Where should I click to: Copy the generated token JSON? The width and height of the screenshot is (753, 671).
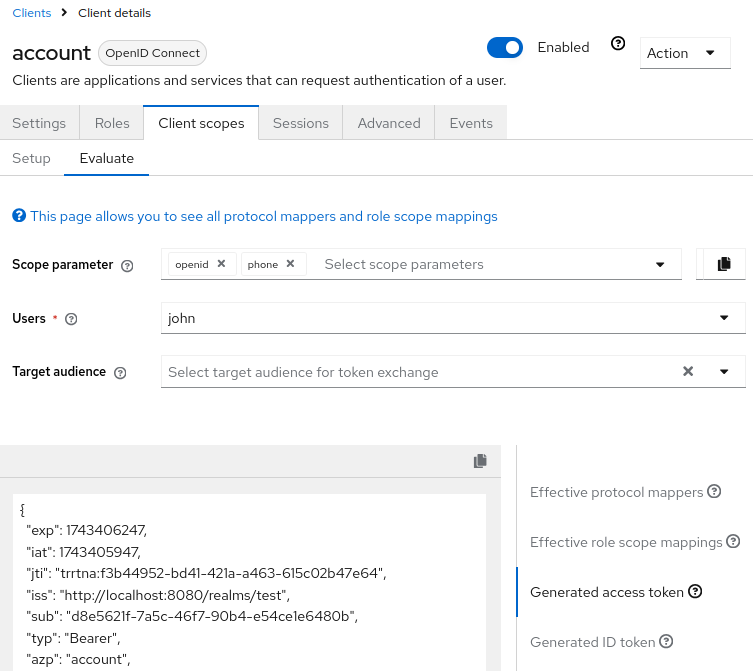click(480, 461)
